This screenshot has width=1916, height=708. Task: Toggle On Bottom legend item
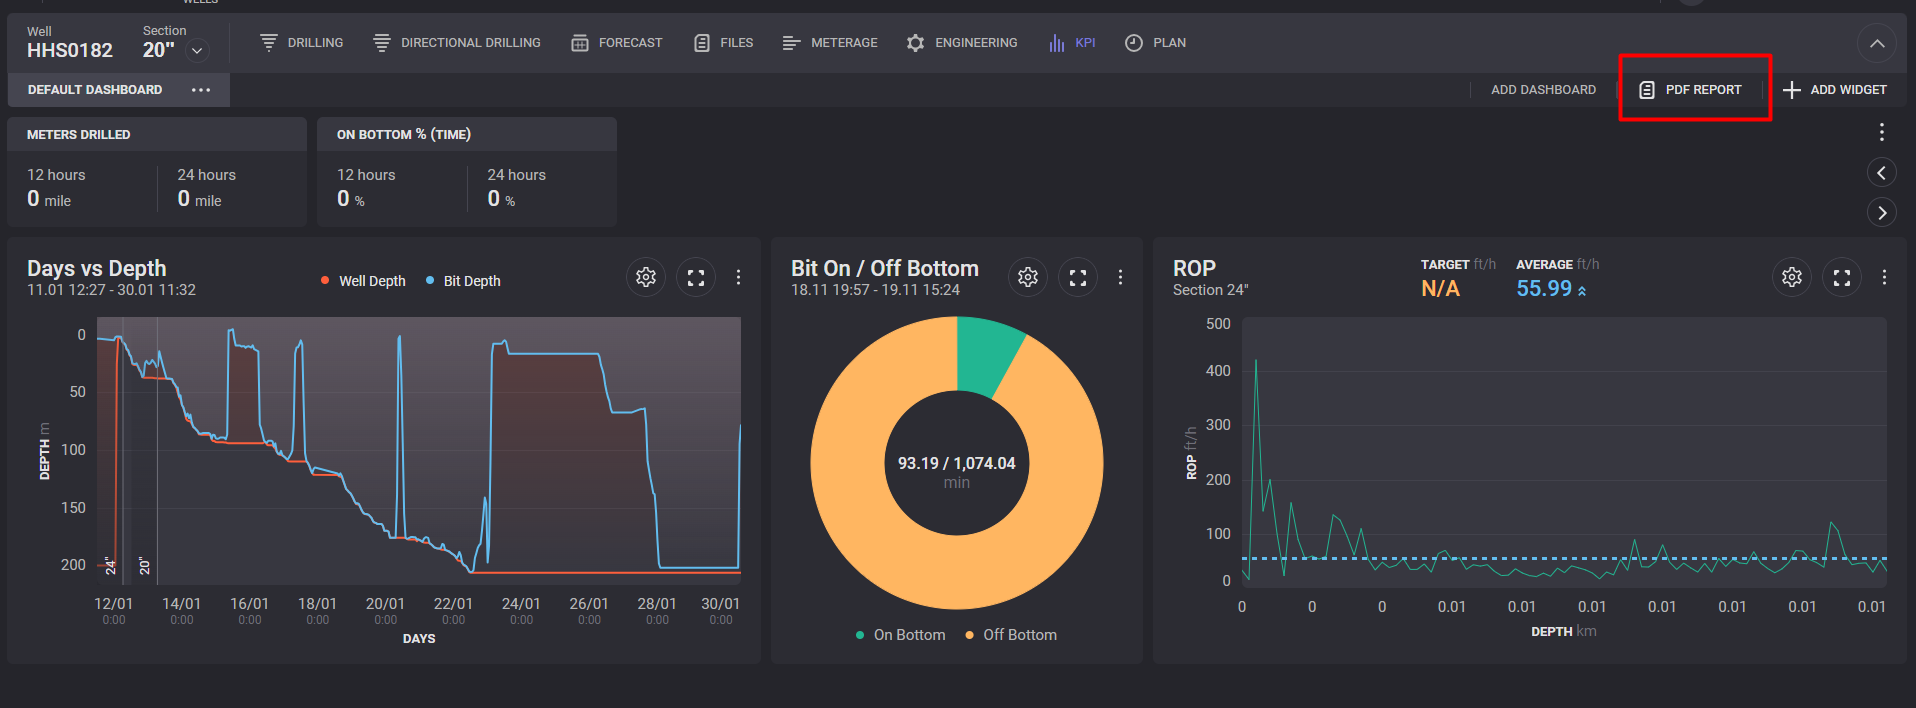pos(900,635)
